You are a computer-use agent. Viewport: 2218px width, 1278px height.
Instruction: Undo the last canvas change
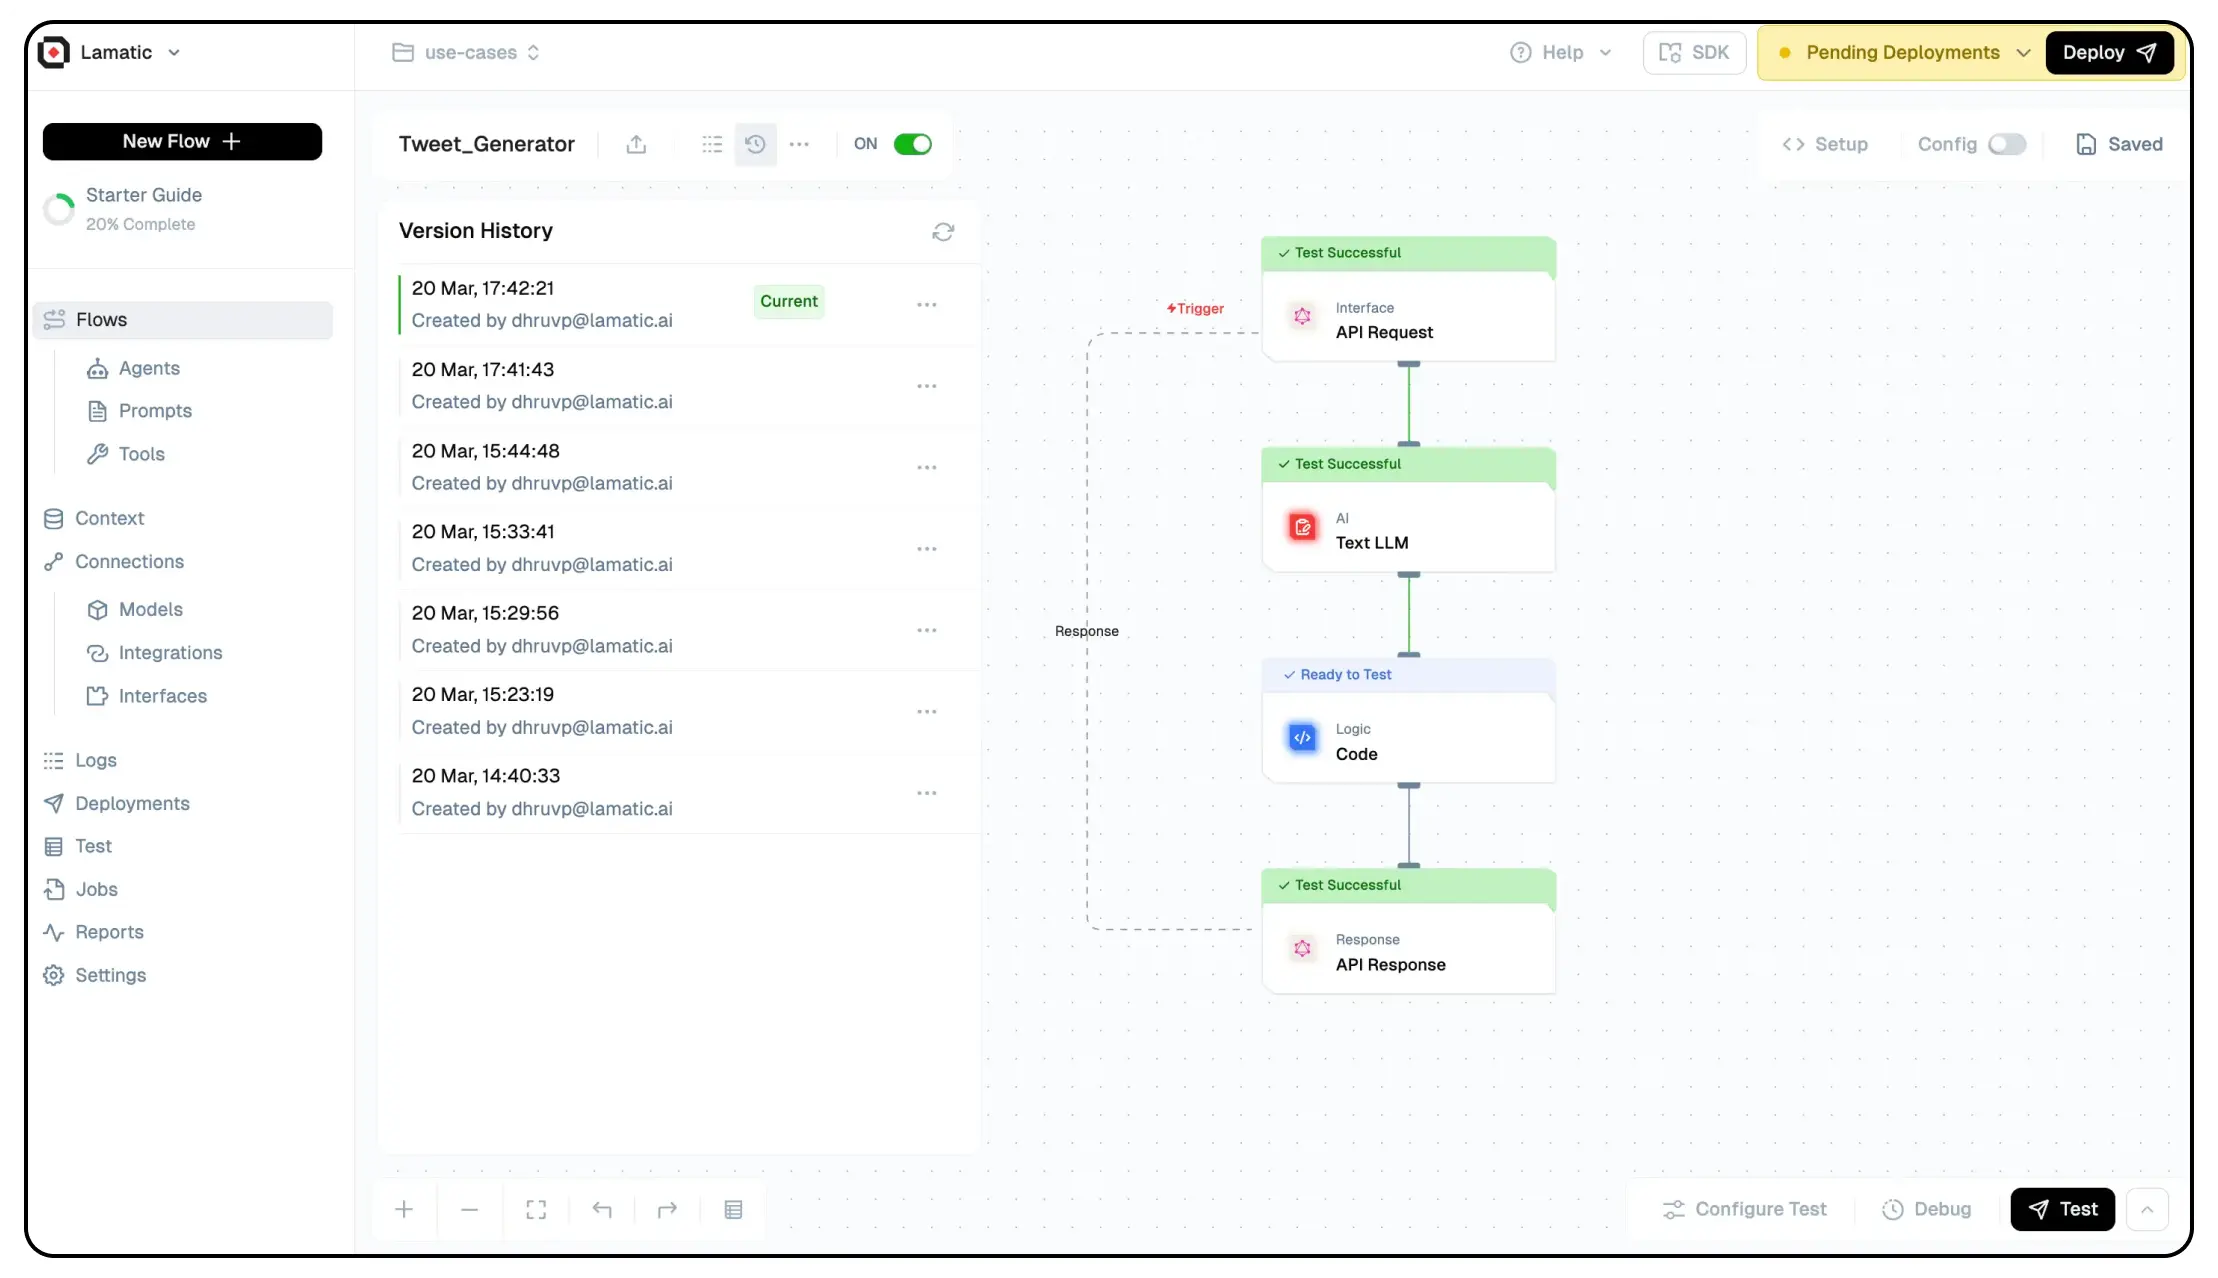pos(602,1209)
